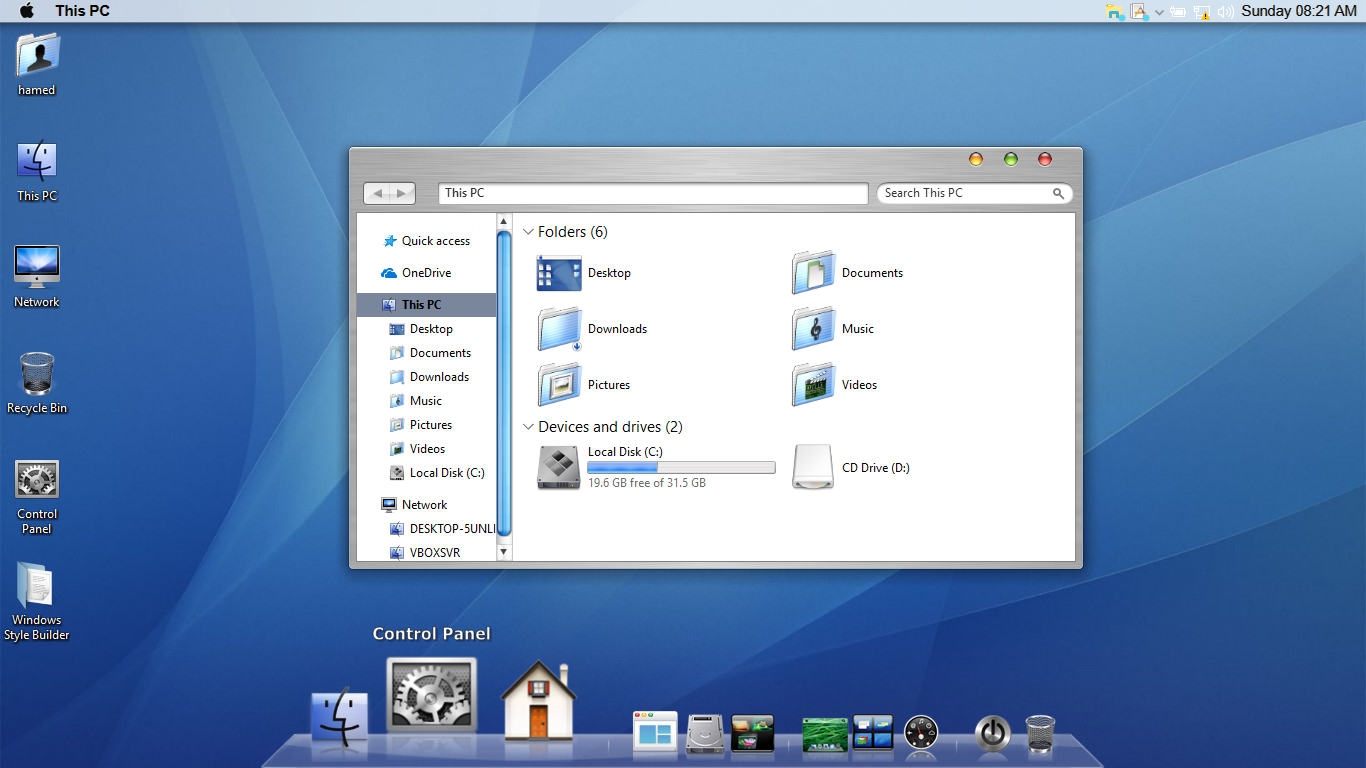
Task: Click the back navigation arrow
Action: tap(378, 194)
